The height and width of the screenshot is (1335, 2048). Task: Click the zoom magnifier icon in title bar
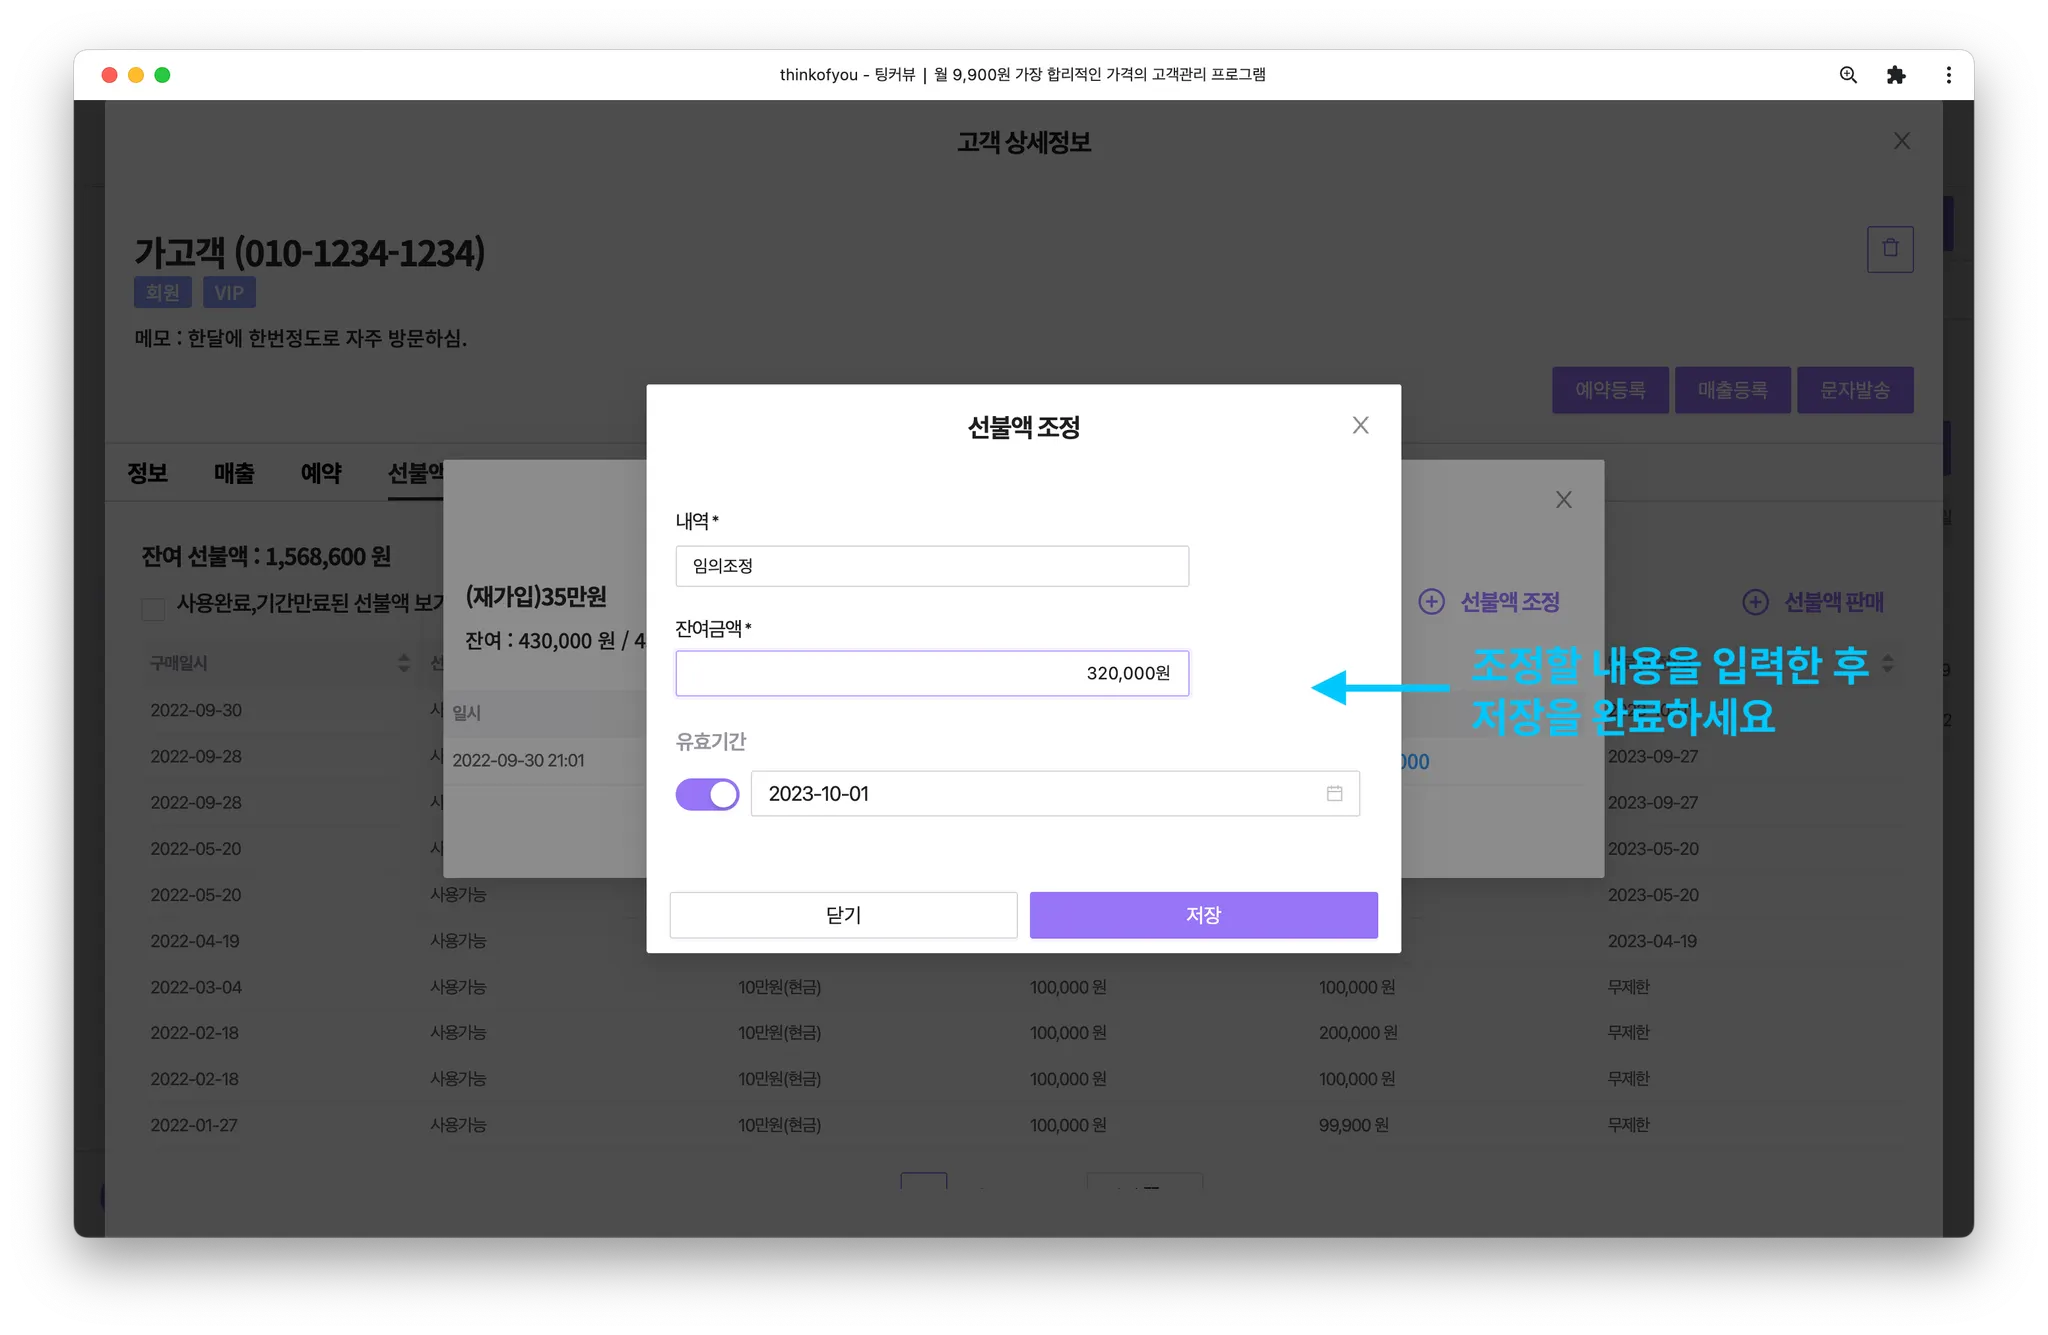tap(1848, 75)
